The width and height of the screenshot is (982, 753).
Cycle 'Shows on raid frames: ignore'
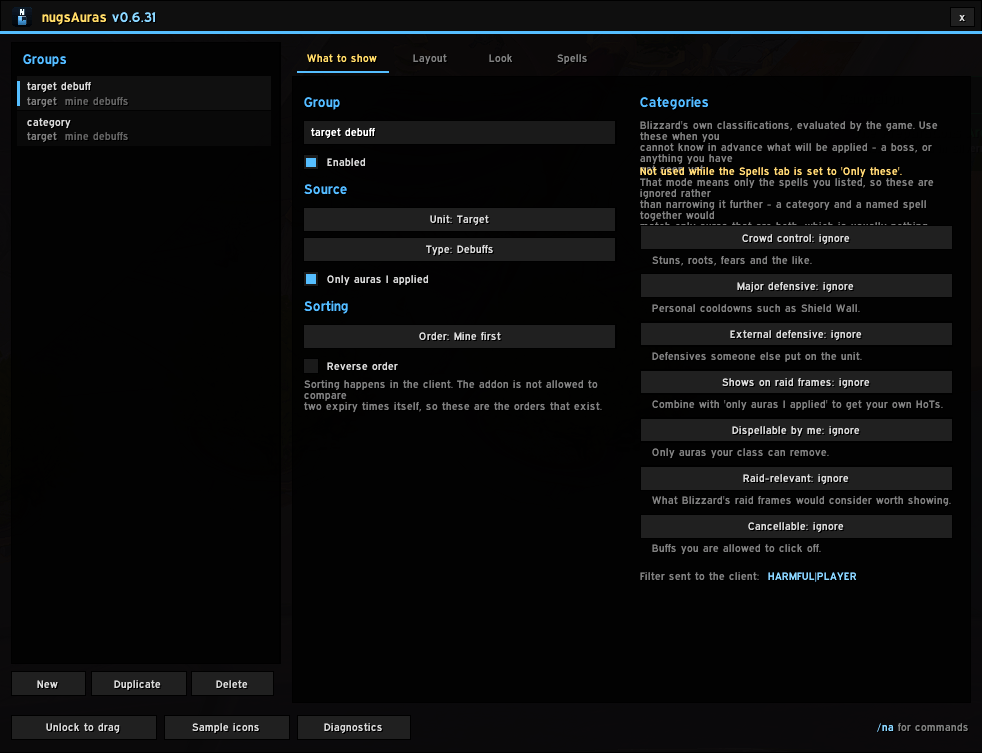796,382
